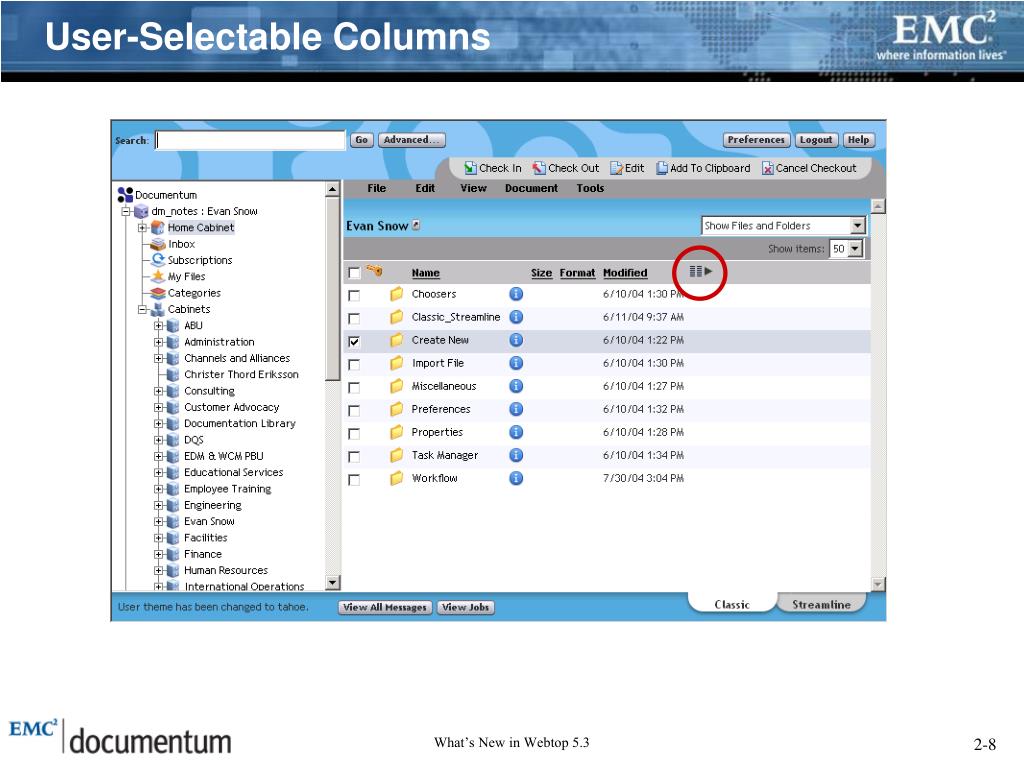The width and height of the screenshot is (1024, 768).
Task: Uncheck the Create New row checkbox
Action: [x=354, y=342]
